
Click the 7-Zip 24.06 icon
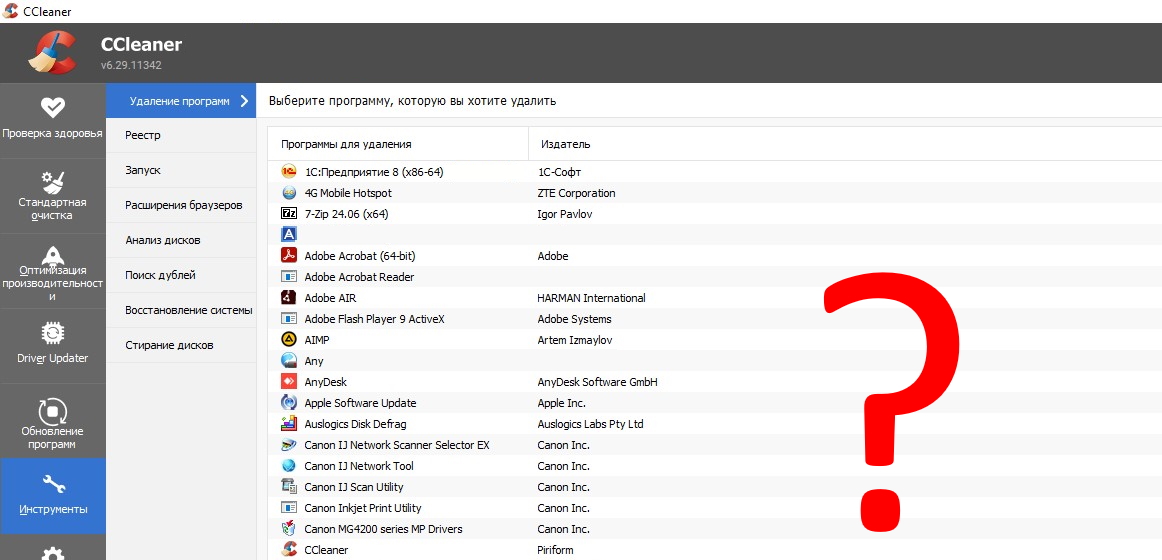point(289,214)
